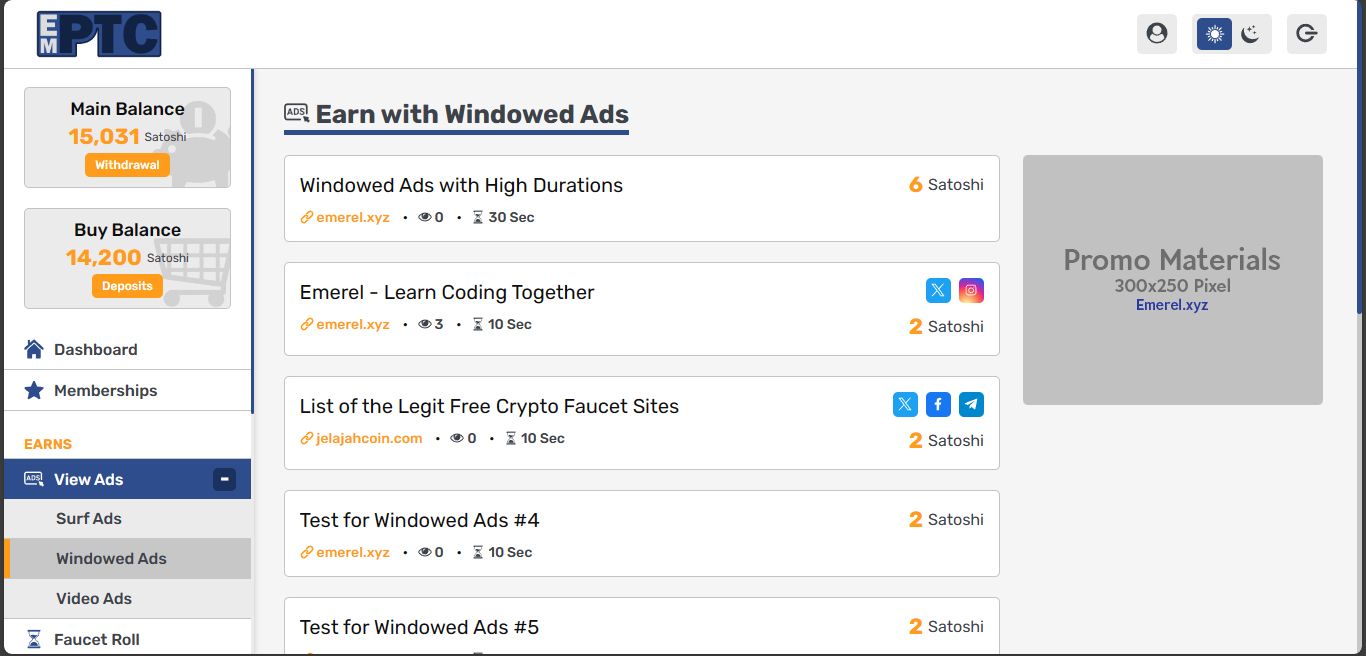Click the Withdrawal button
The image size is (1366, 656).
click(x=127, y=165)
